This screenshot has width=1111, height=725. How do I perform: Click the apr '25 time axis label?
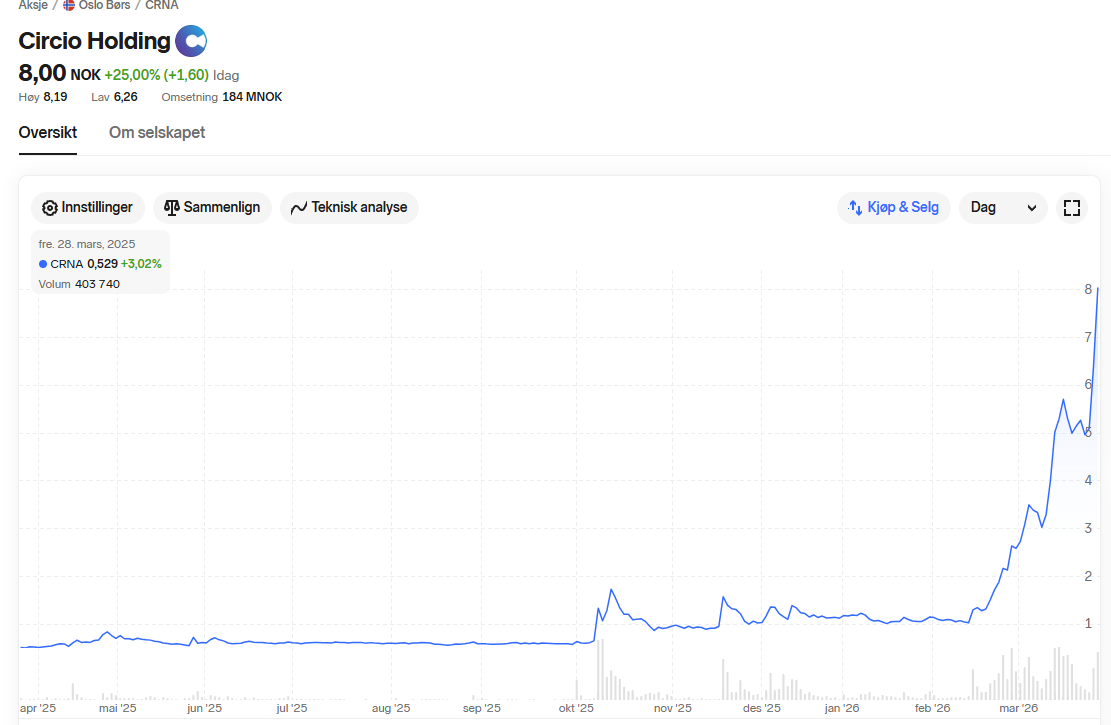click(38, 709)
